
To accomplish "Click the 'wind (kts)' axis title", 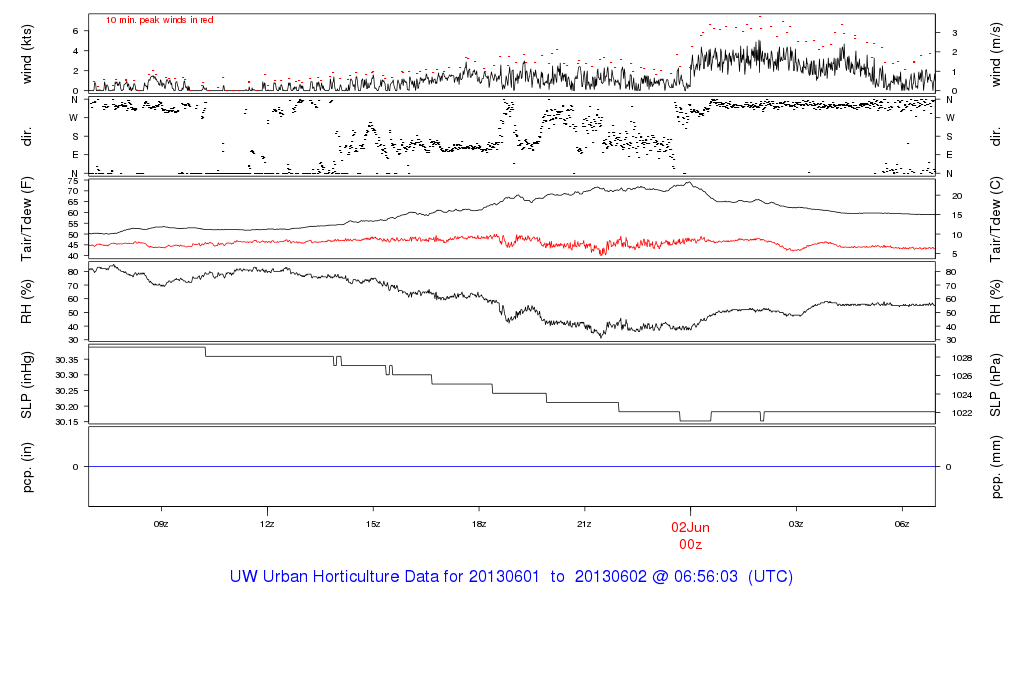I will tap(27, 54).
